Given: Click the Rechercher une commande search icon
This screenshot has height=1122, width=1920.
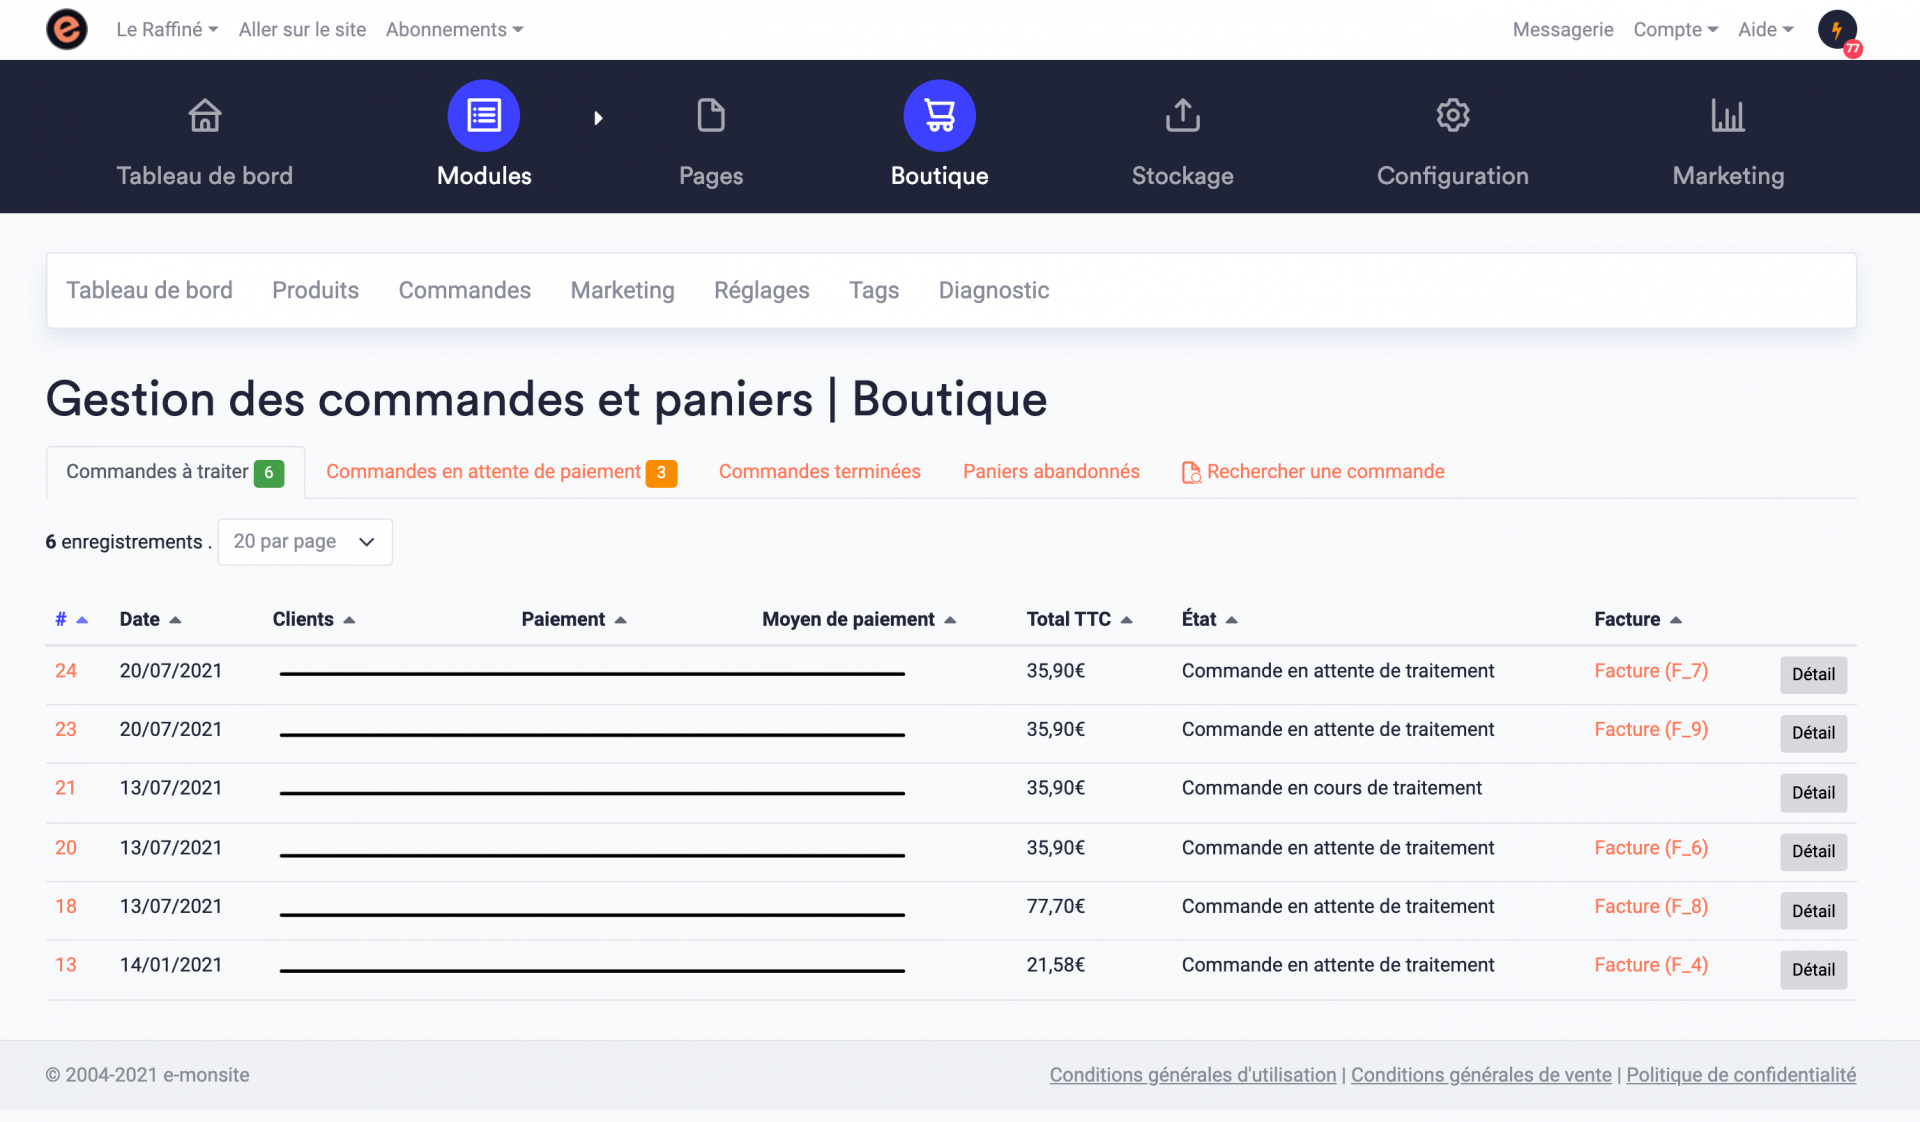Looking at the screenshot, I should pos(1191,471).
